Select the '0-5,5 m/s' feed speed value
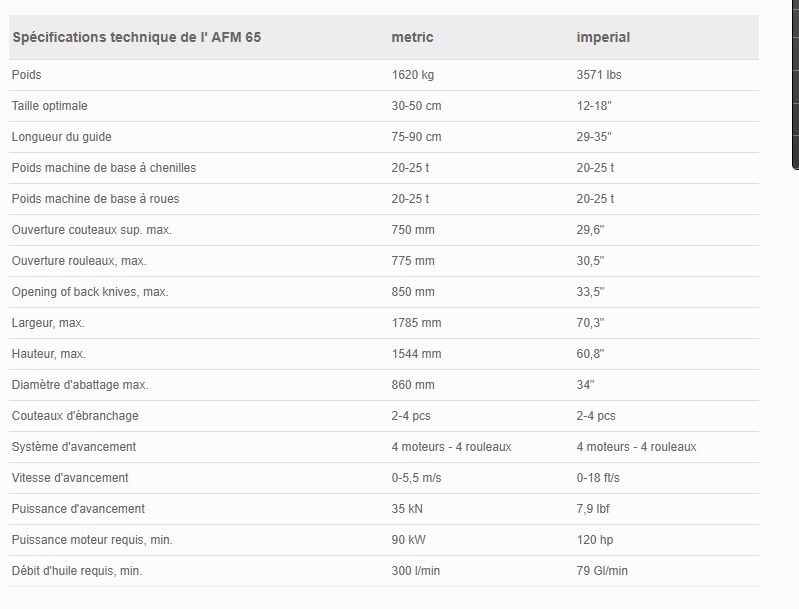This screenshot has width=799, height=609. [416, 478]
